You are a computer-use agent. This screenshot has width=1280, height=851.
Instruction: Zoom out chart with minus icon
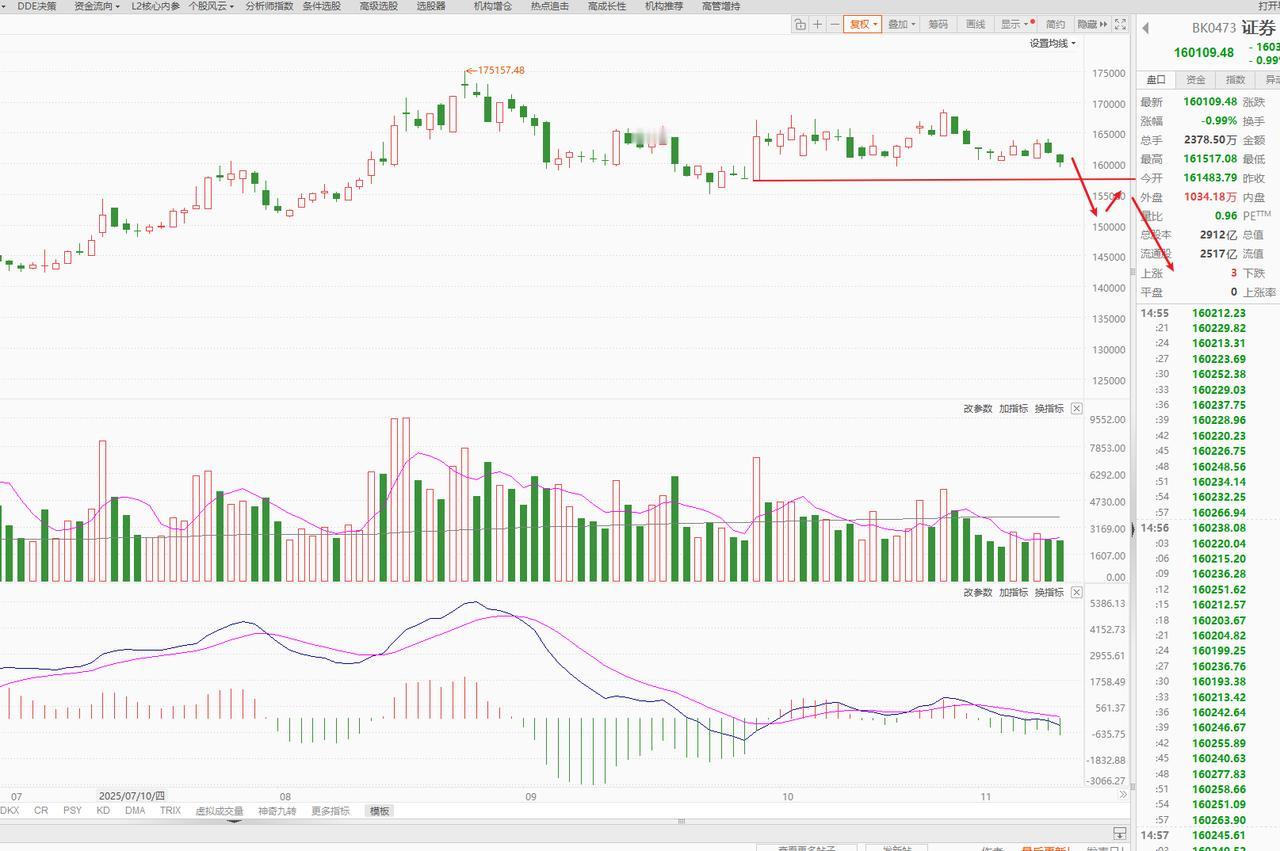coord(834,24)
